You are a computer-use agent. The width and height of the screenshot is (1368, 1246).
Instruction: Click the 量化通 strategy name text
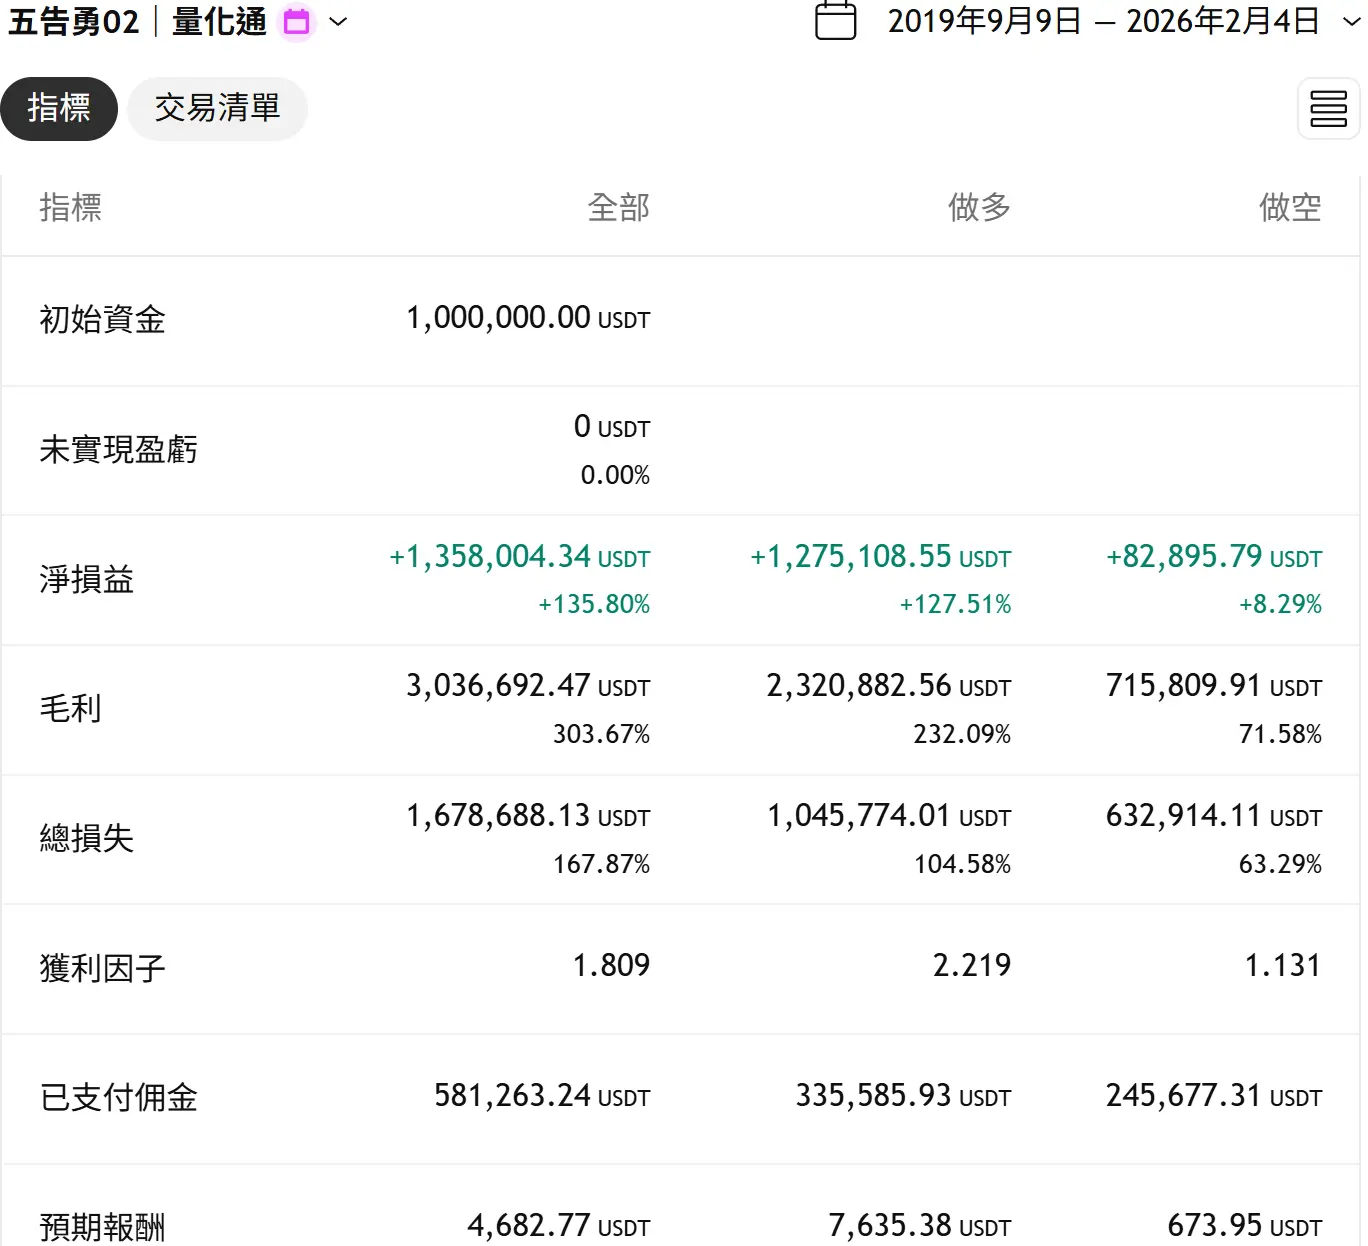[x=219, y=22]
